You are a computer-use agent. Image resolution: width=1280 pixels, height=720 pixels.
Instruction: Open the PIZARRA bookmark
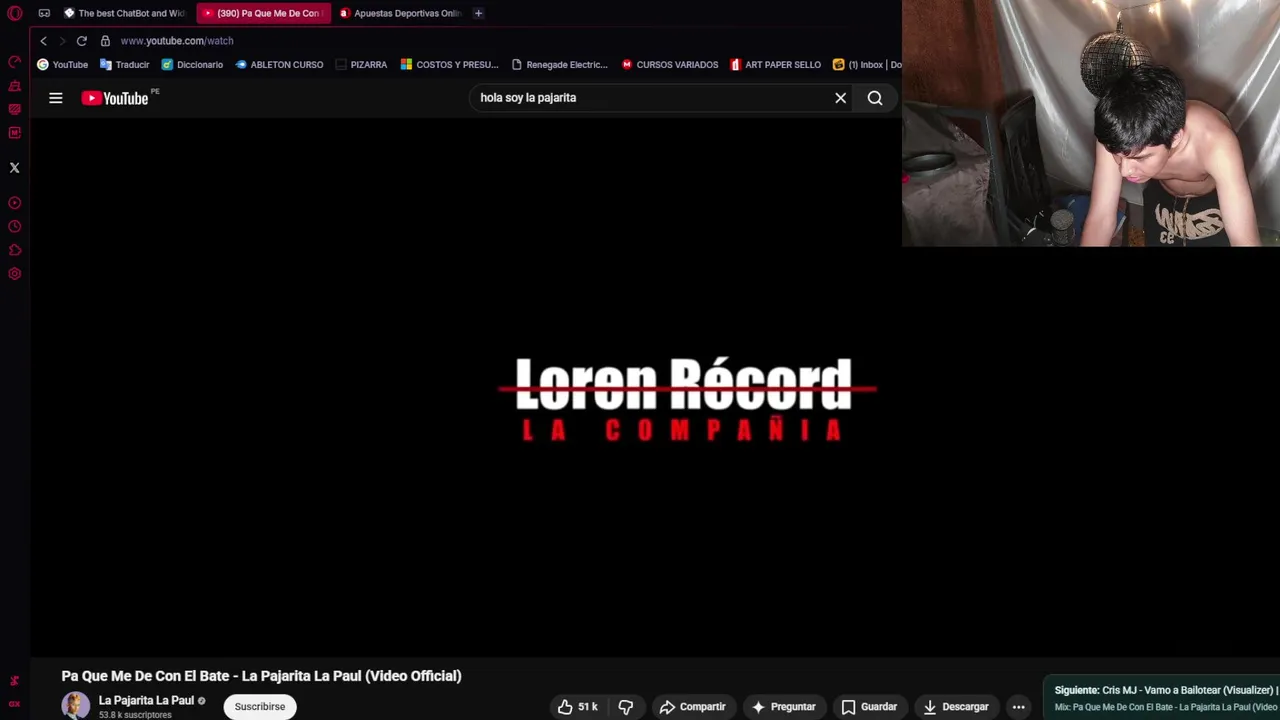(x=361, y=64)
